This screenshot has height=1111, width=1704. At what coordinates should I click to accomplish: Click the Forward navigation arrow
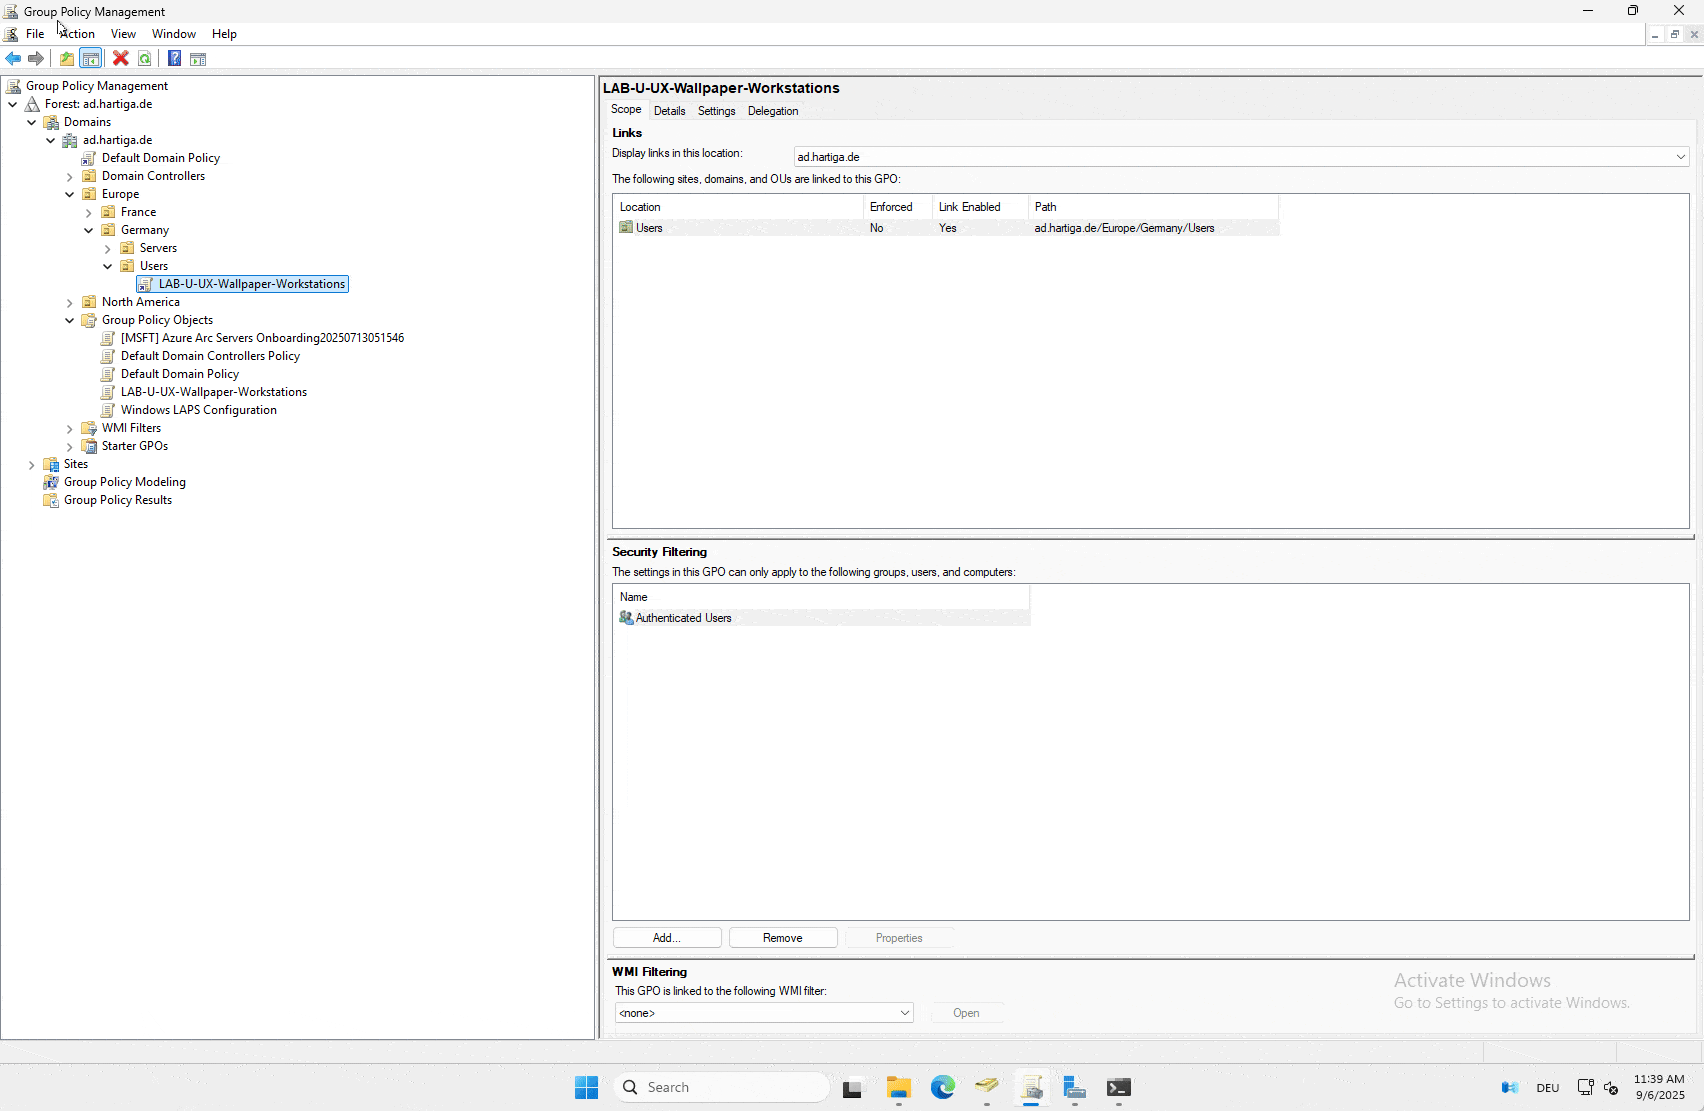(36, 58)
